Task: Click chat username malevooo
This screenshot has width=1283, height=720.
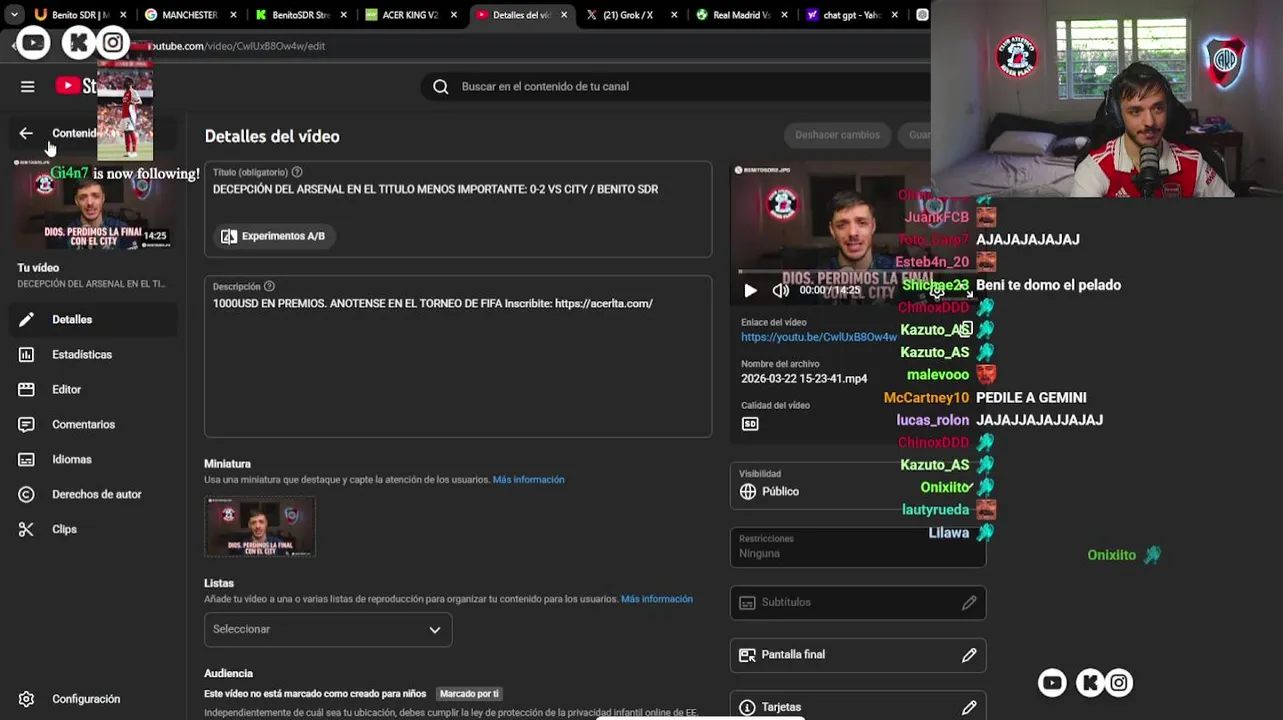Action: click(x=938, y=375)
